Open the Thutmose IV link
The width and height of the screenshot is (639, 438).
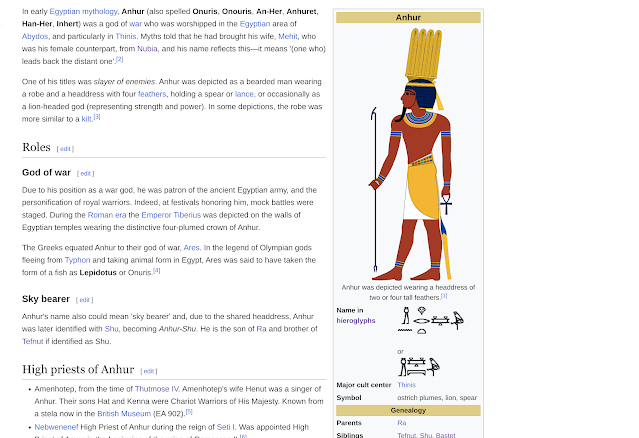point(156,389)
